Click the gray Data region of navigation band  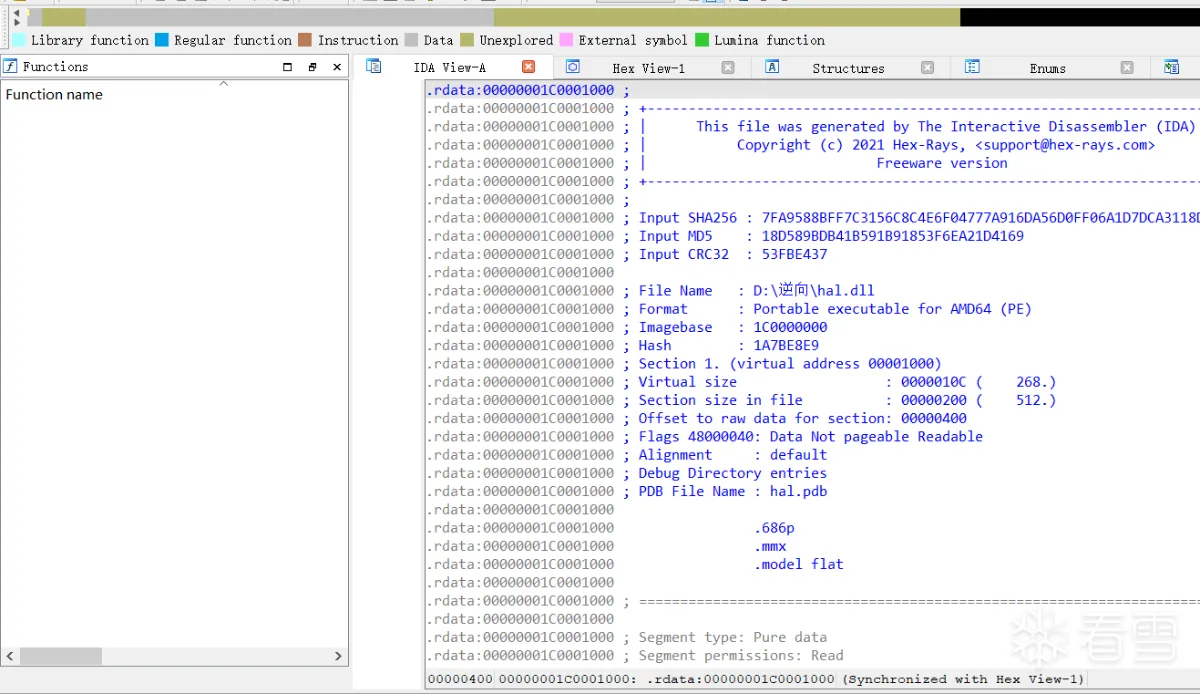point(290,17)
